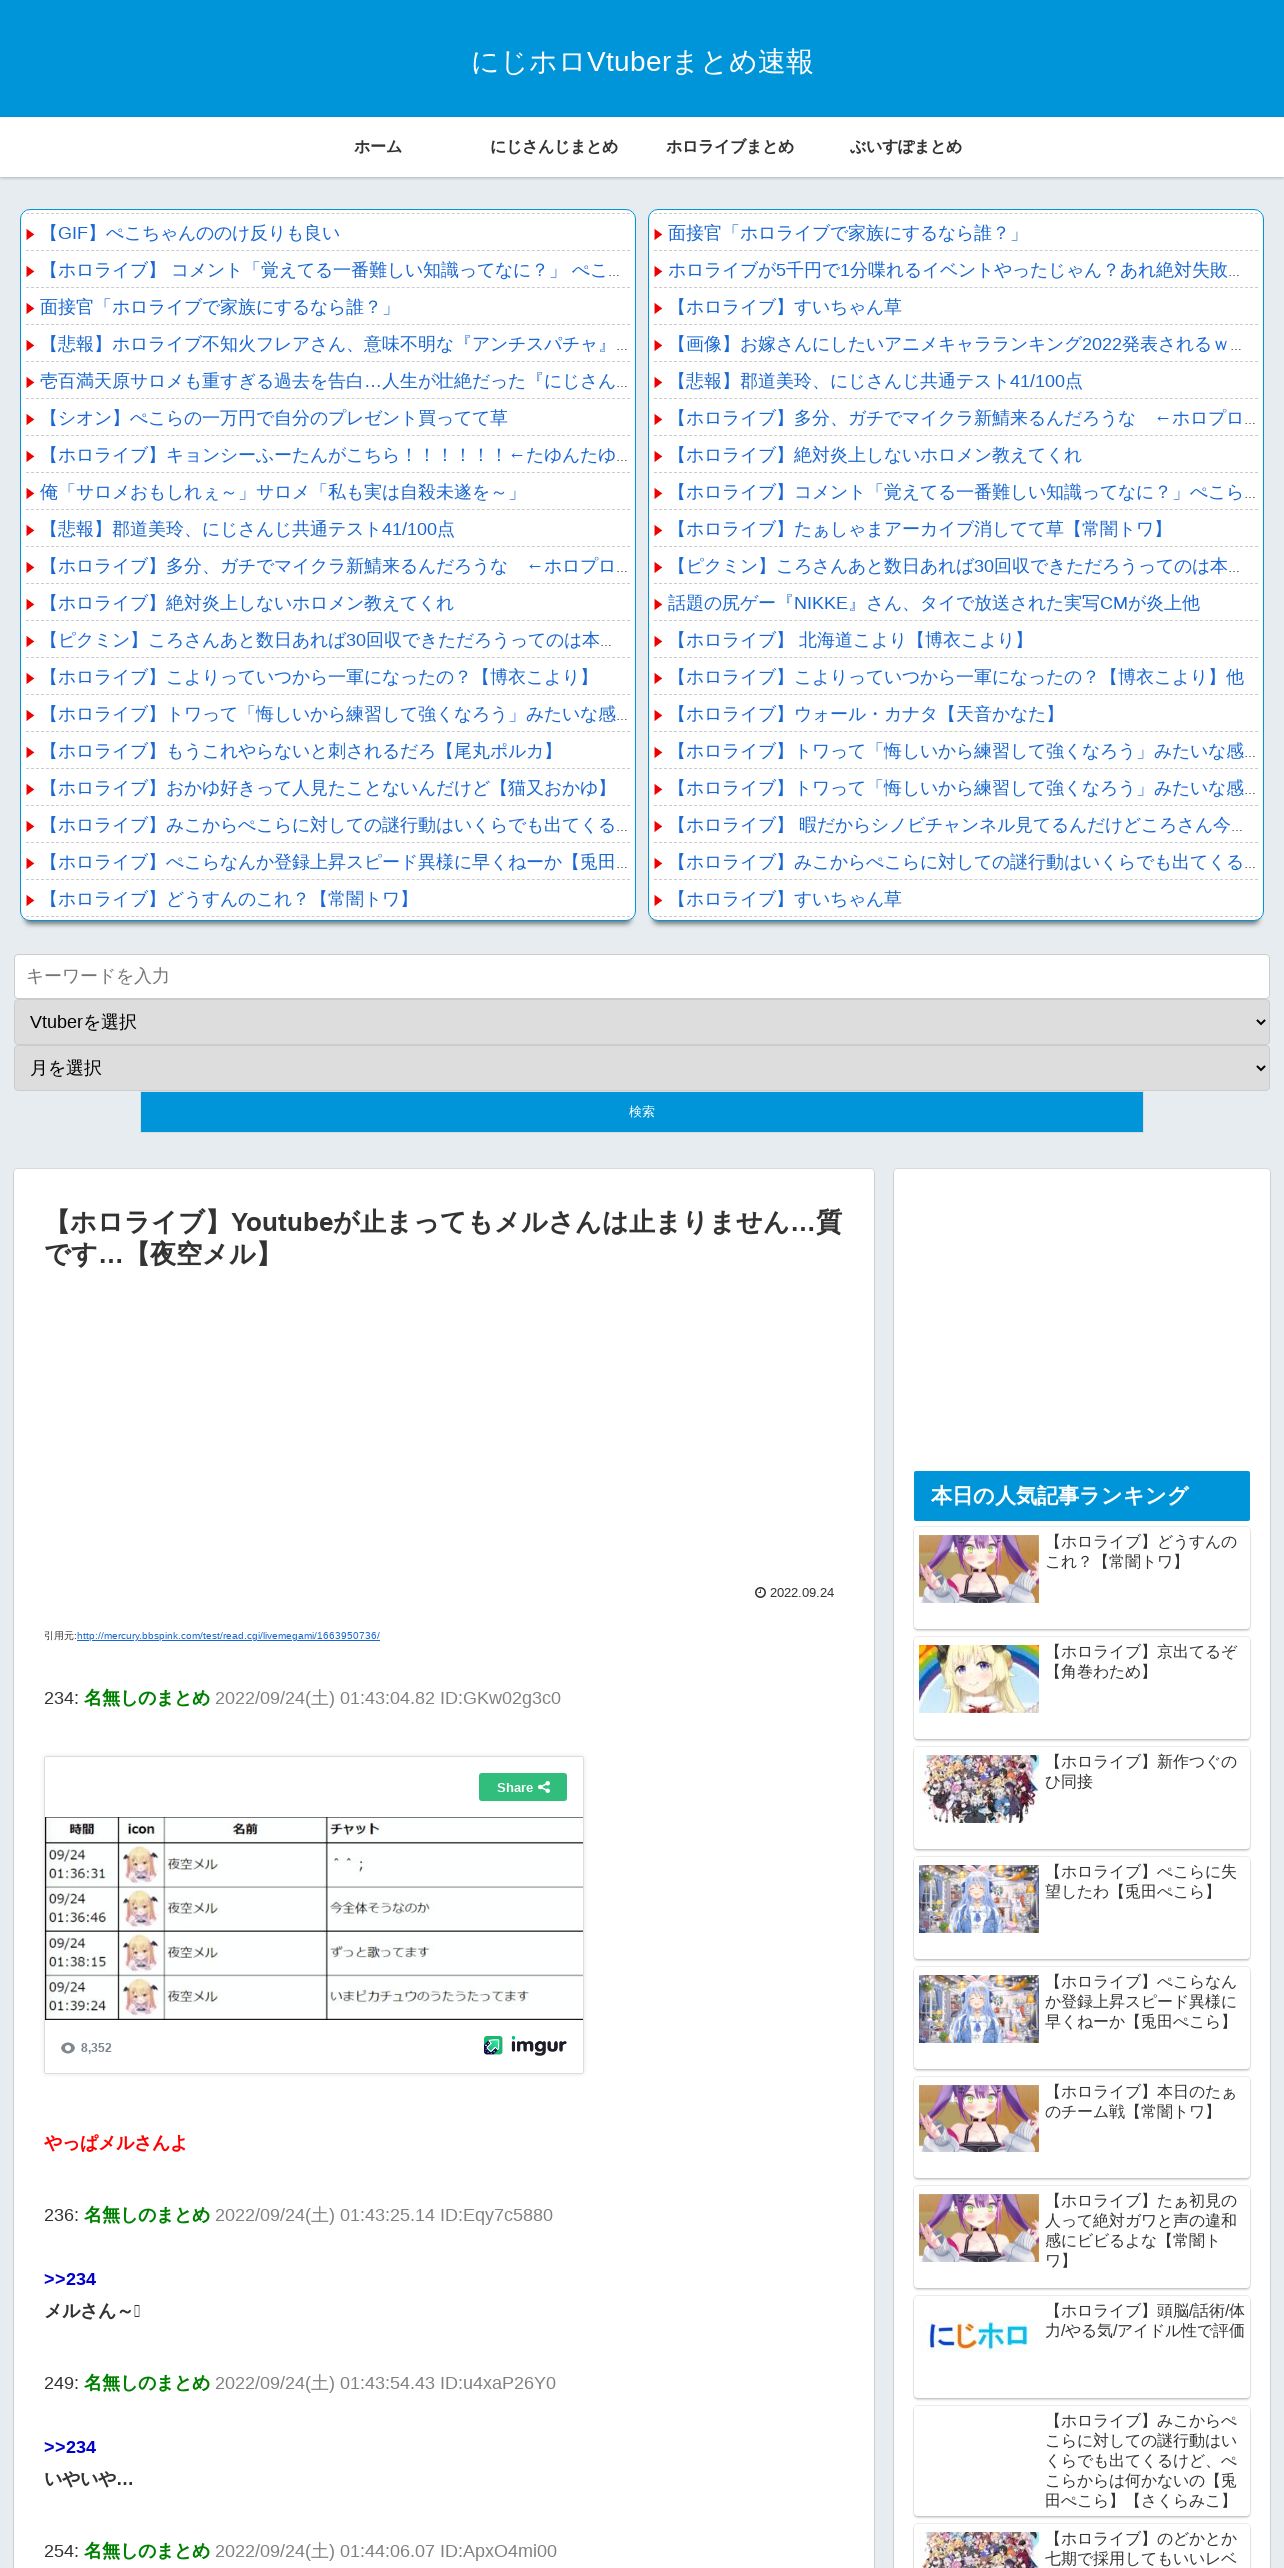Image resolution: width=1284 pixels, height=2568 pixels.
Task: Click the >>234 reply anchor under post 236
Action: [x=70, y=2279]
